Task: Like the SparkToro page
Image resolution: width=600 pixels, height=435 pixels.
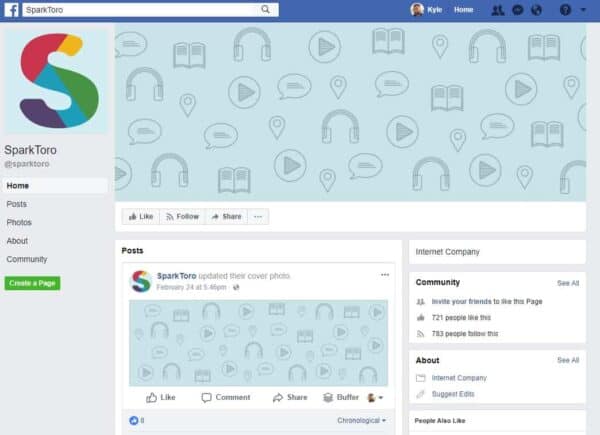Action: [141, 217]
